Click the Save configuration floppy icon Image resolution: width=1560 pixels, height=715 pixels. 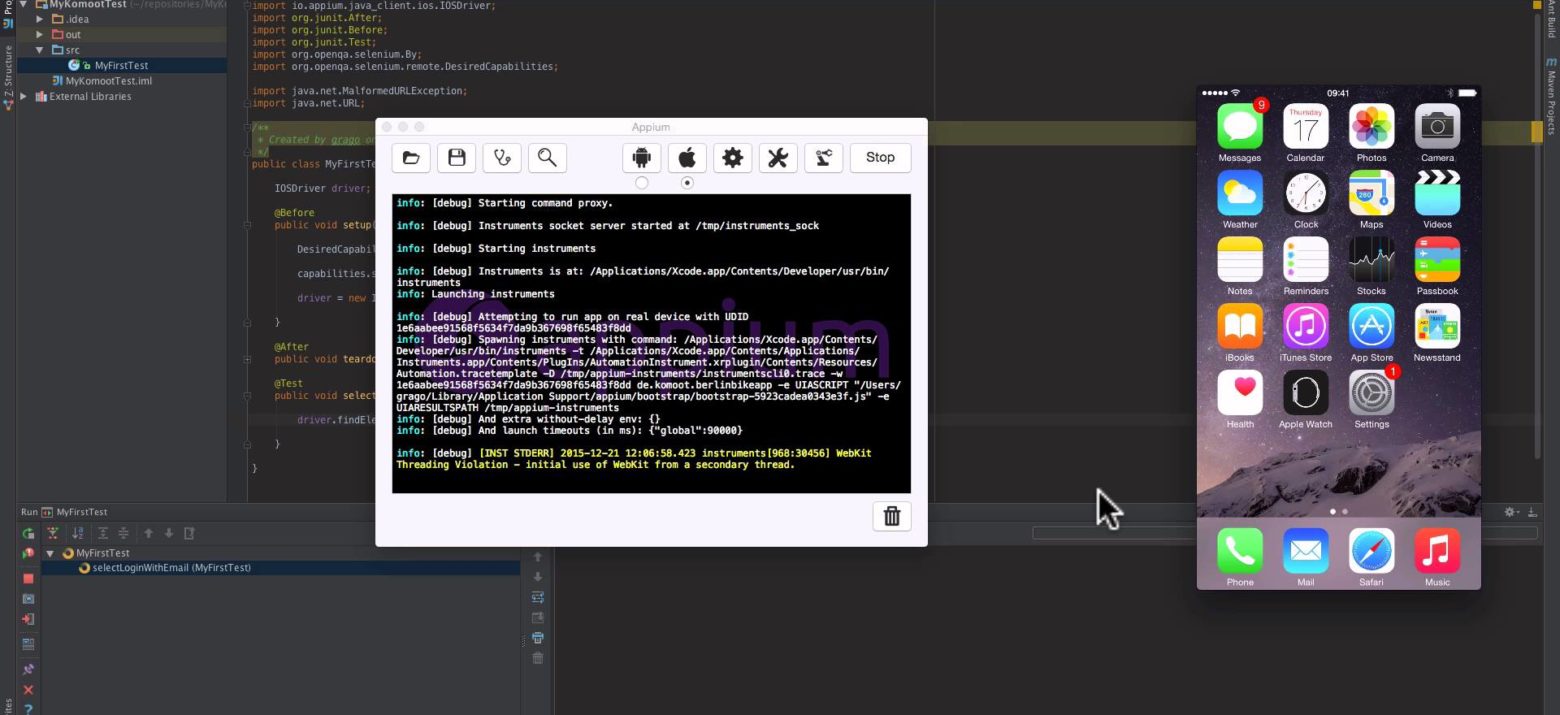(456, 157)
